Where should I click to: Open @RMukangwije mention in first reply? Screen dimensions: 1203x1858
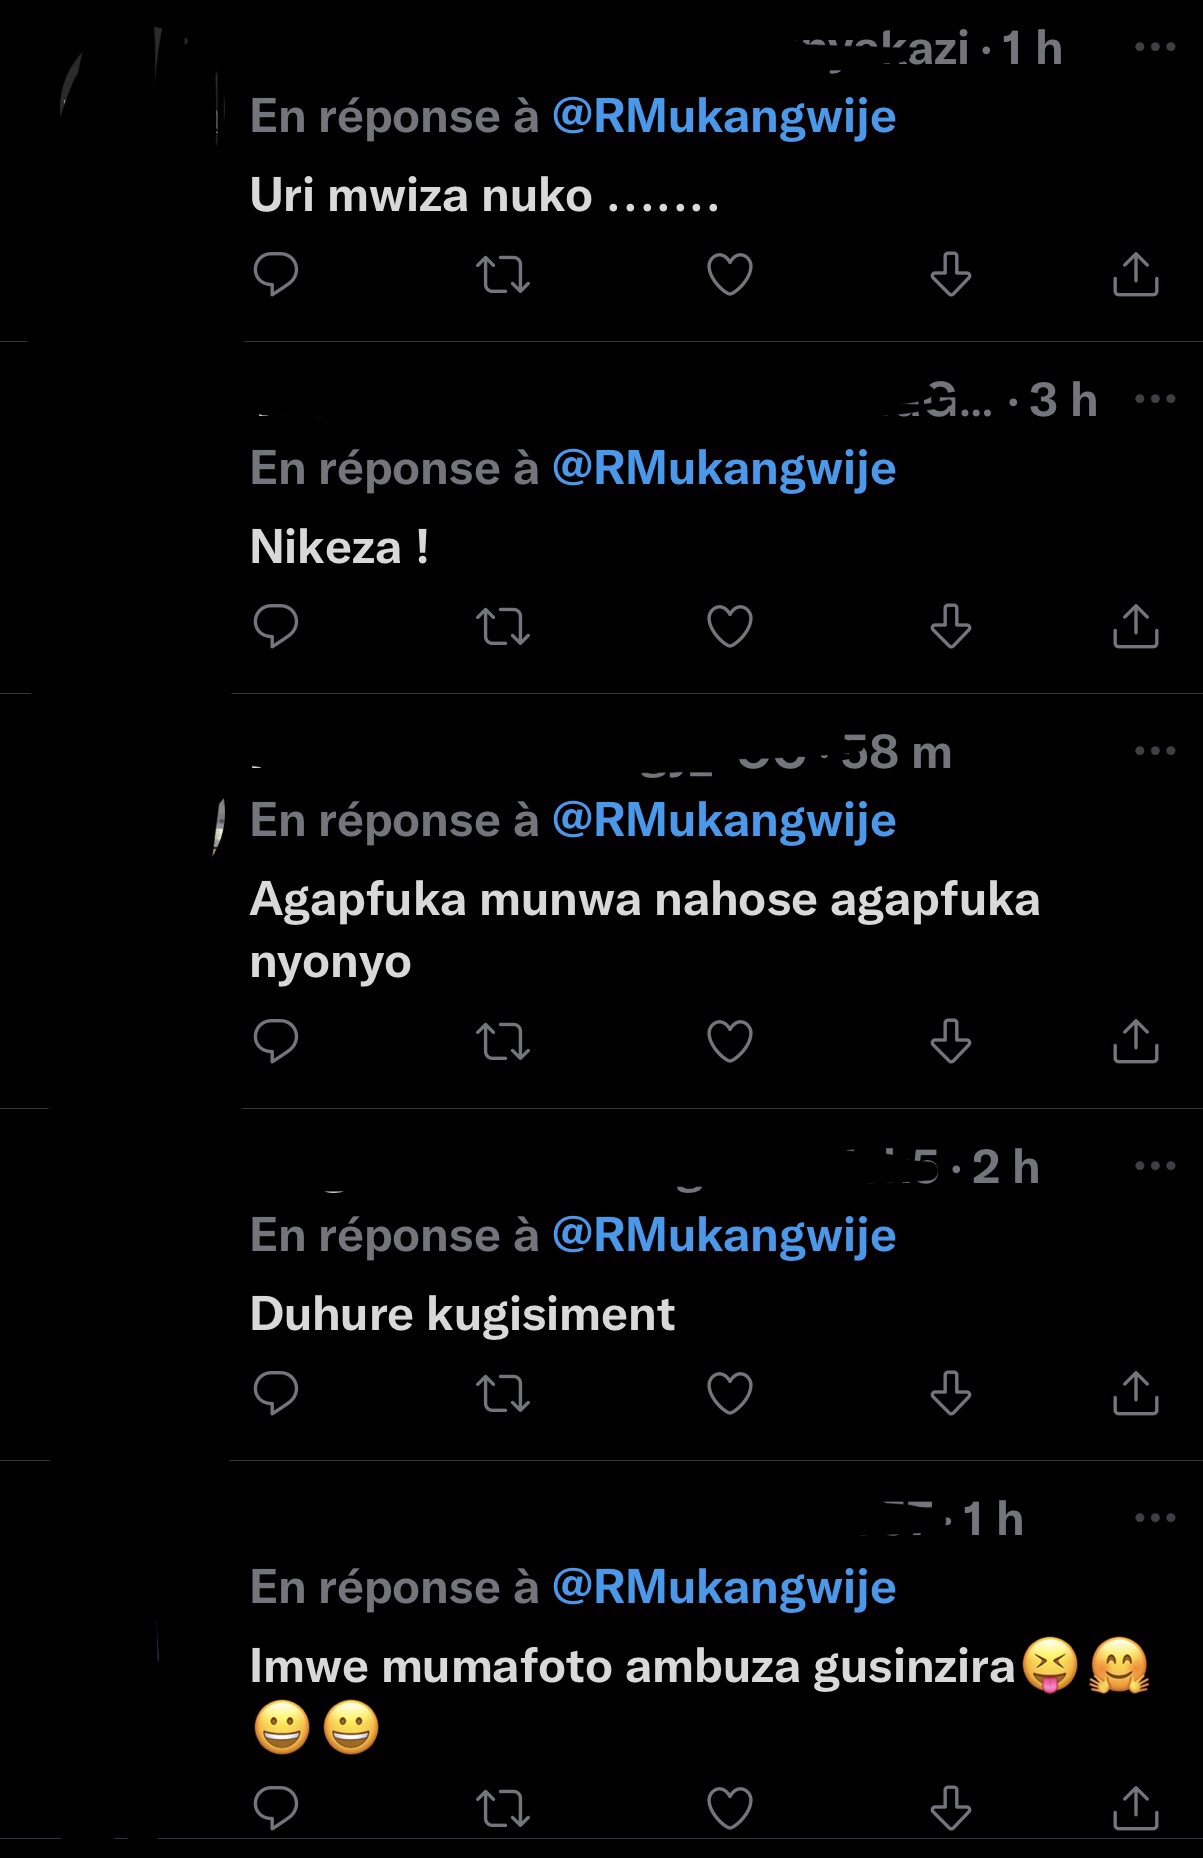(x=724, y=117)
